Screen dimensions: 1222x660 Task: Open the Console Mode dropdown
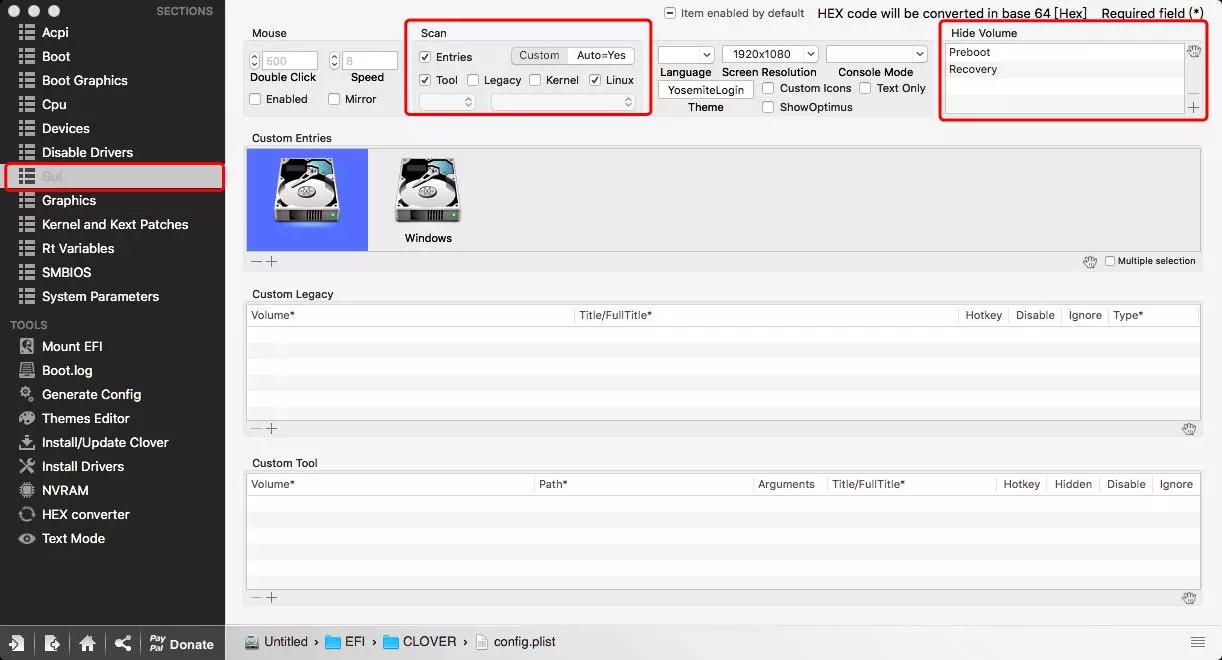pos(877,54)
